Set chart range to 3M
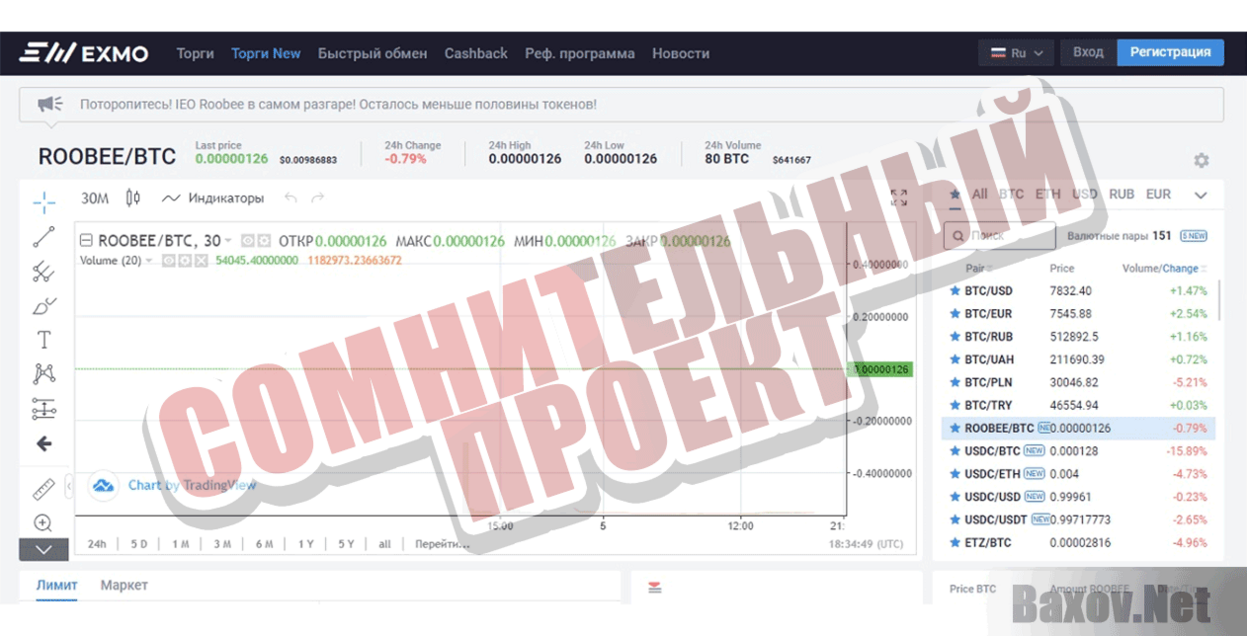This screenshot has width=1247, height=636. click(x=222, y=544)
